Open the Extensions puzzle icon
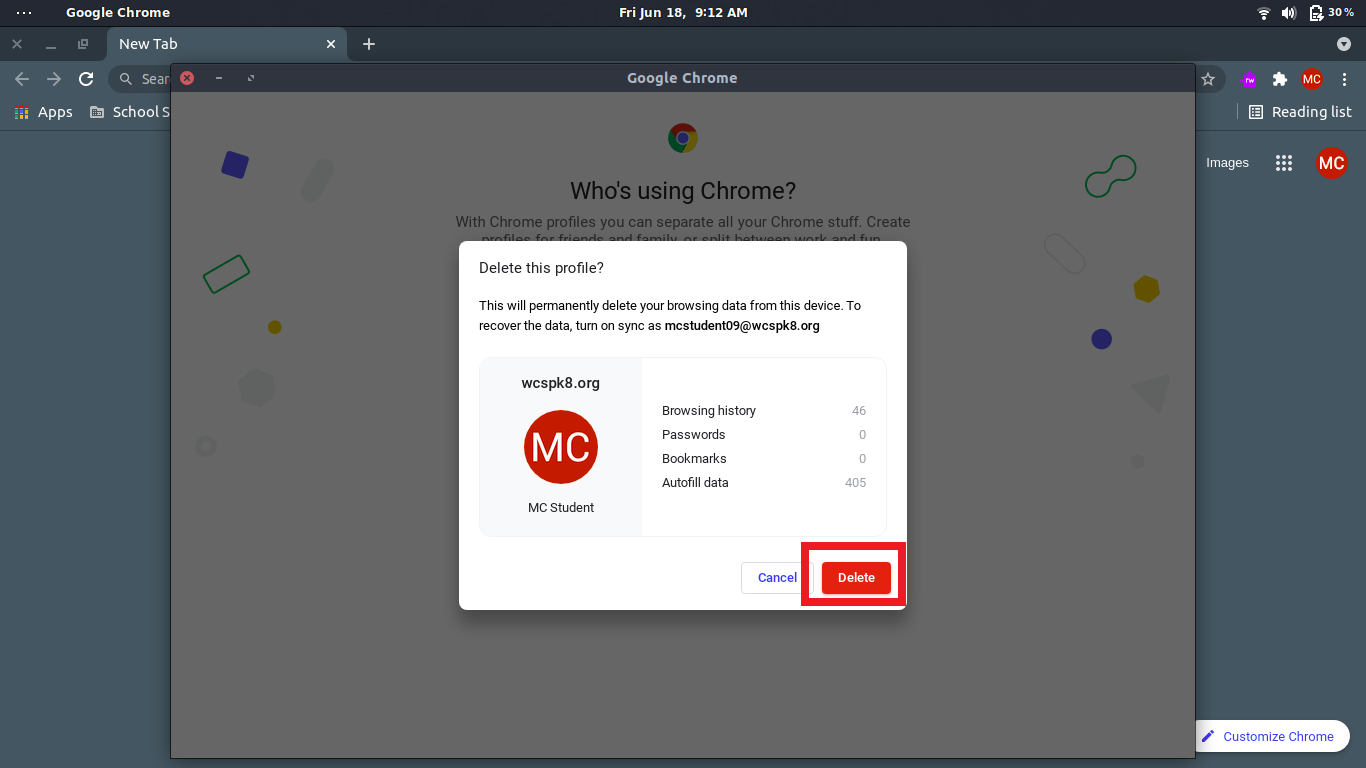 tap(1280, 79)
